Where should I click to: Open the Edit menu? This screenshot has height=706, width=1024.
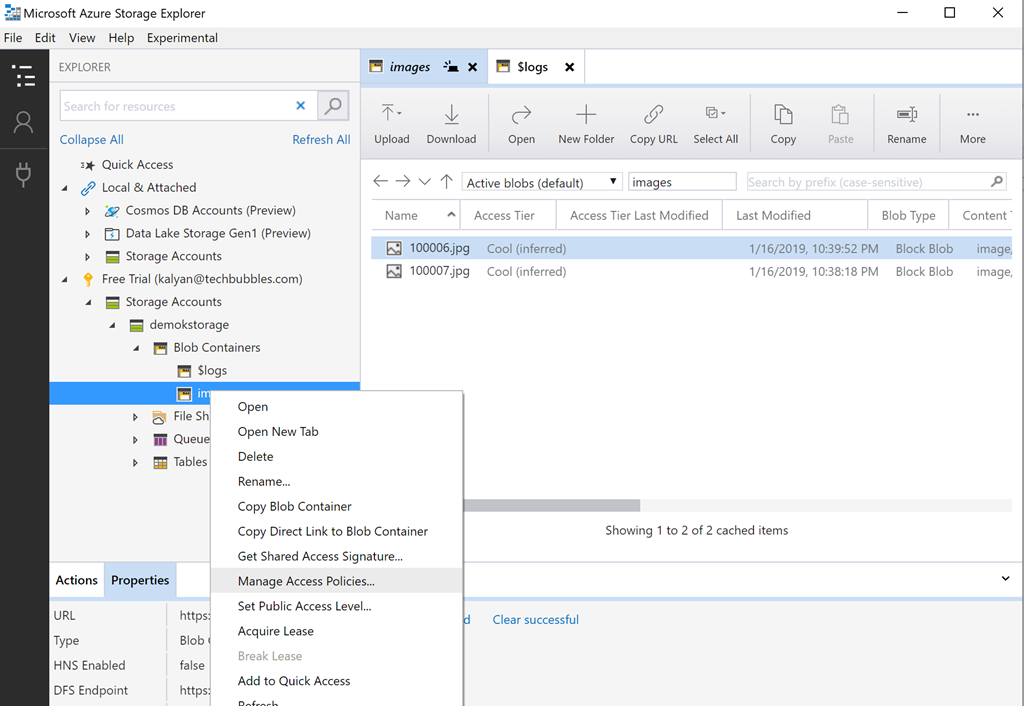point(45,38)
